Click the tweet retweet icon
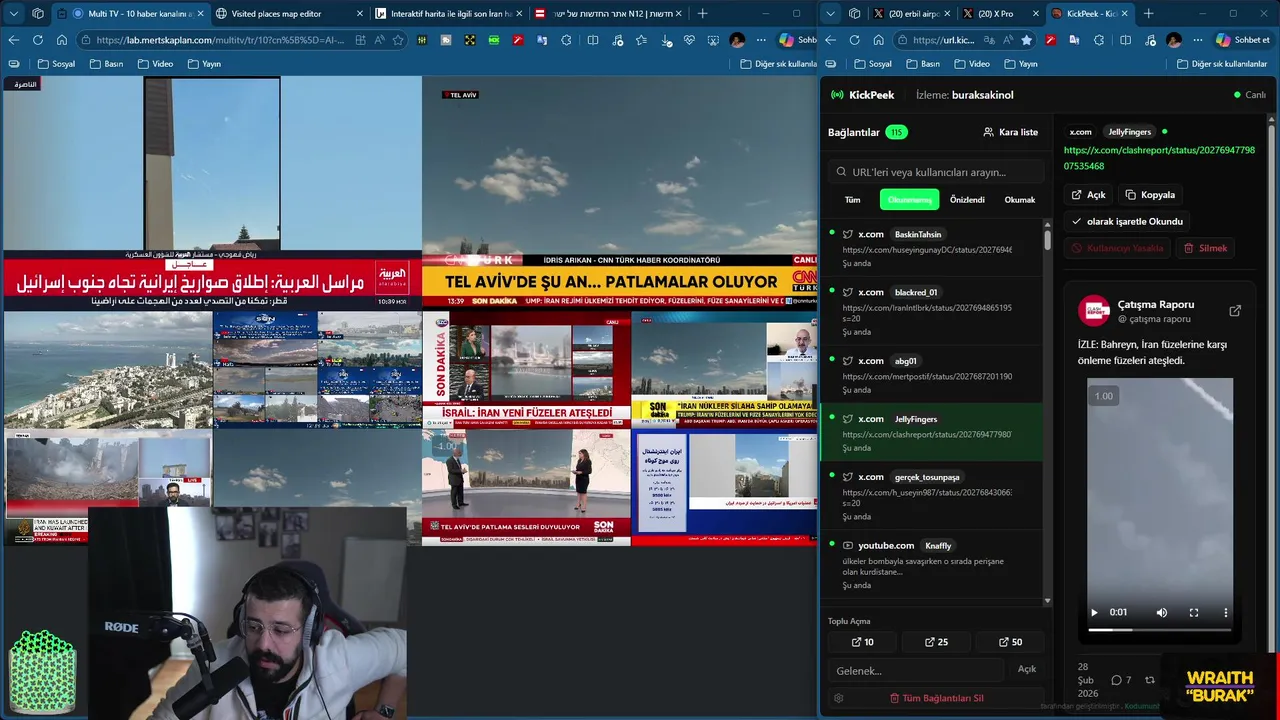The height and width of the screenshot is (720, 1280). (1150, 680)
